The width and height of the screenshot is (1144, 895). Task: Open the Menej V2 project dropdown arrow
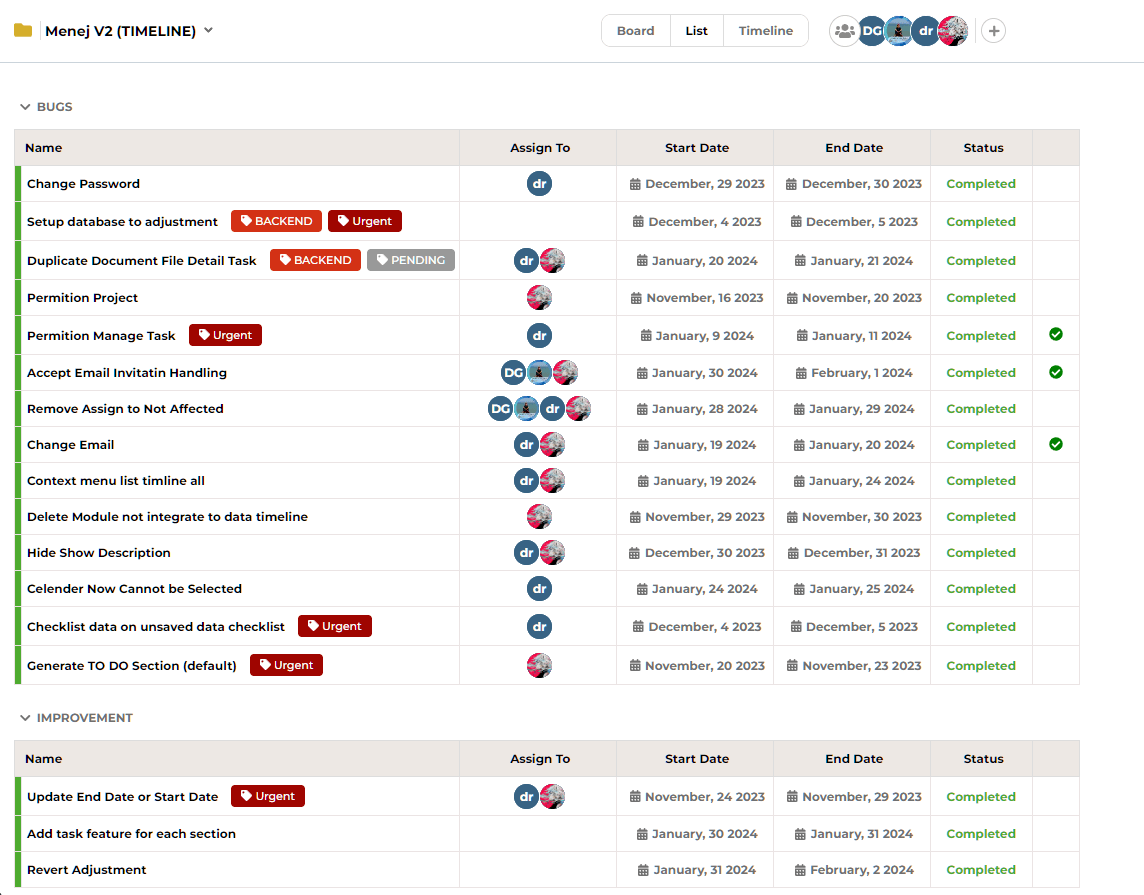[209, 31]
